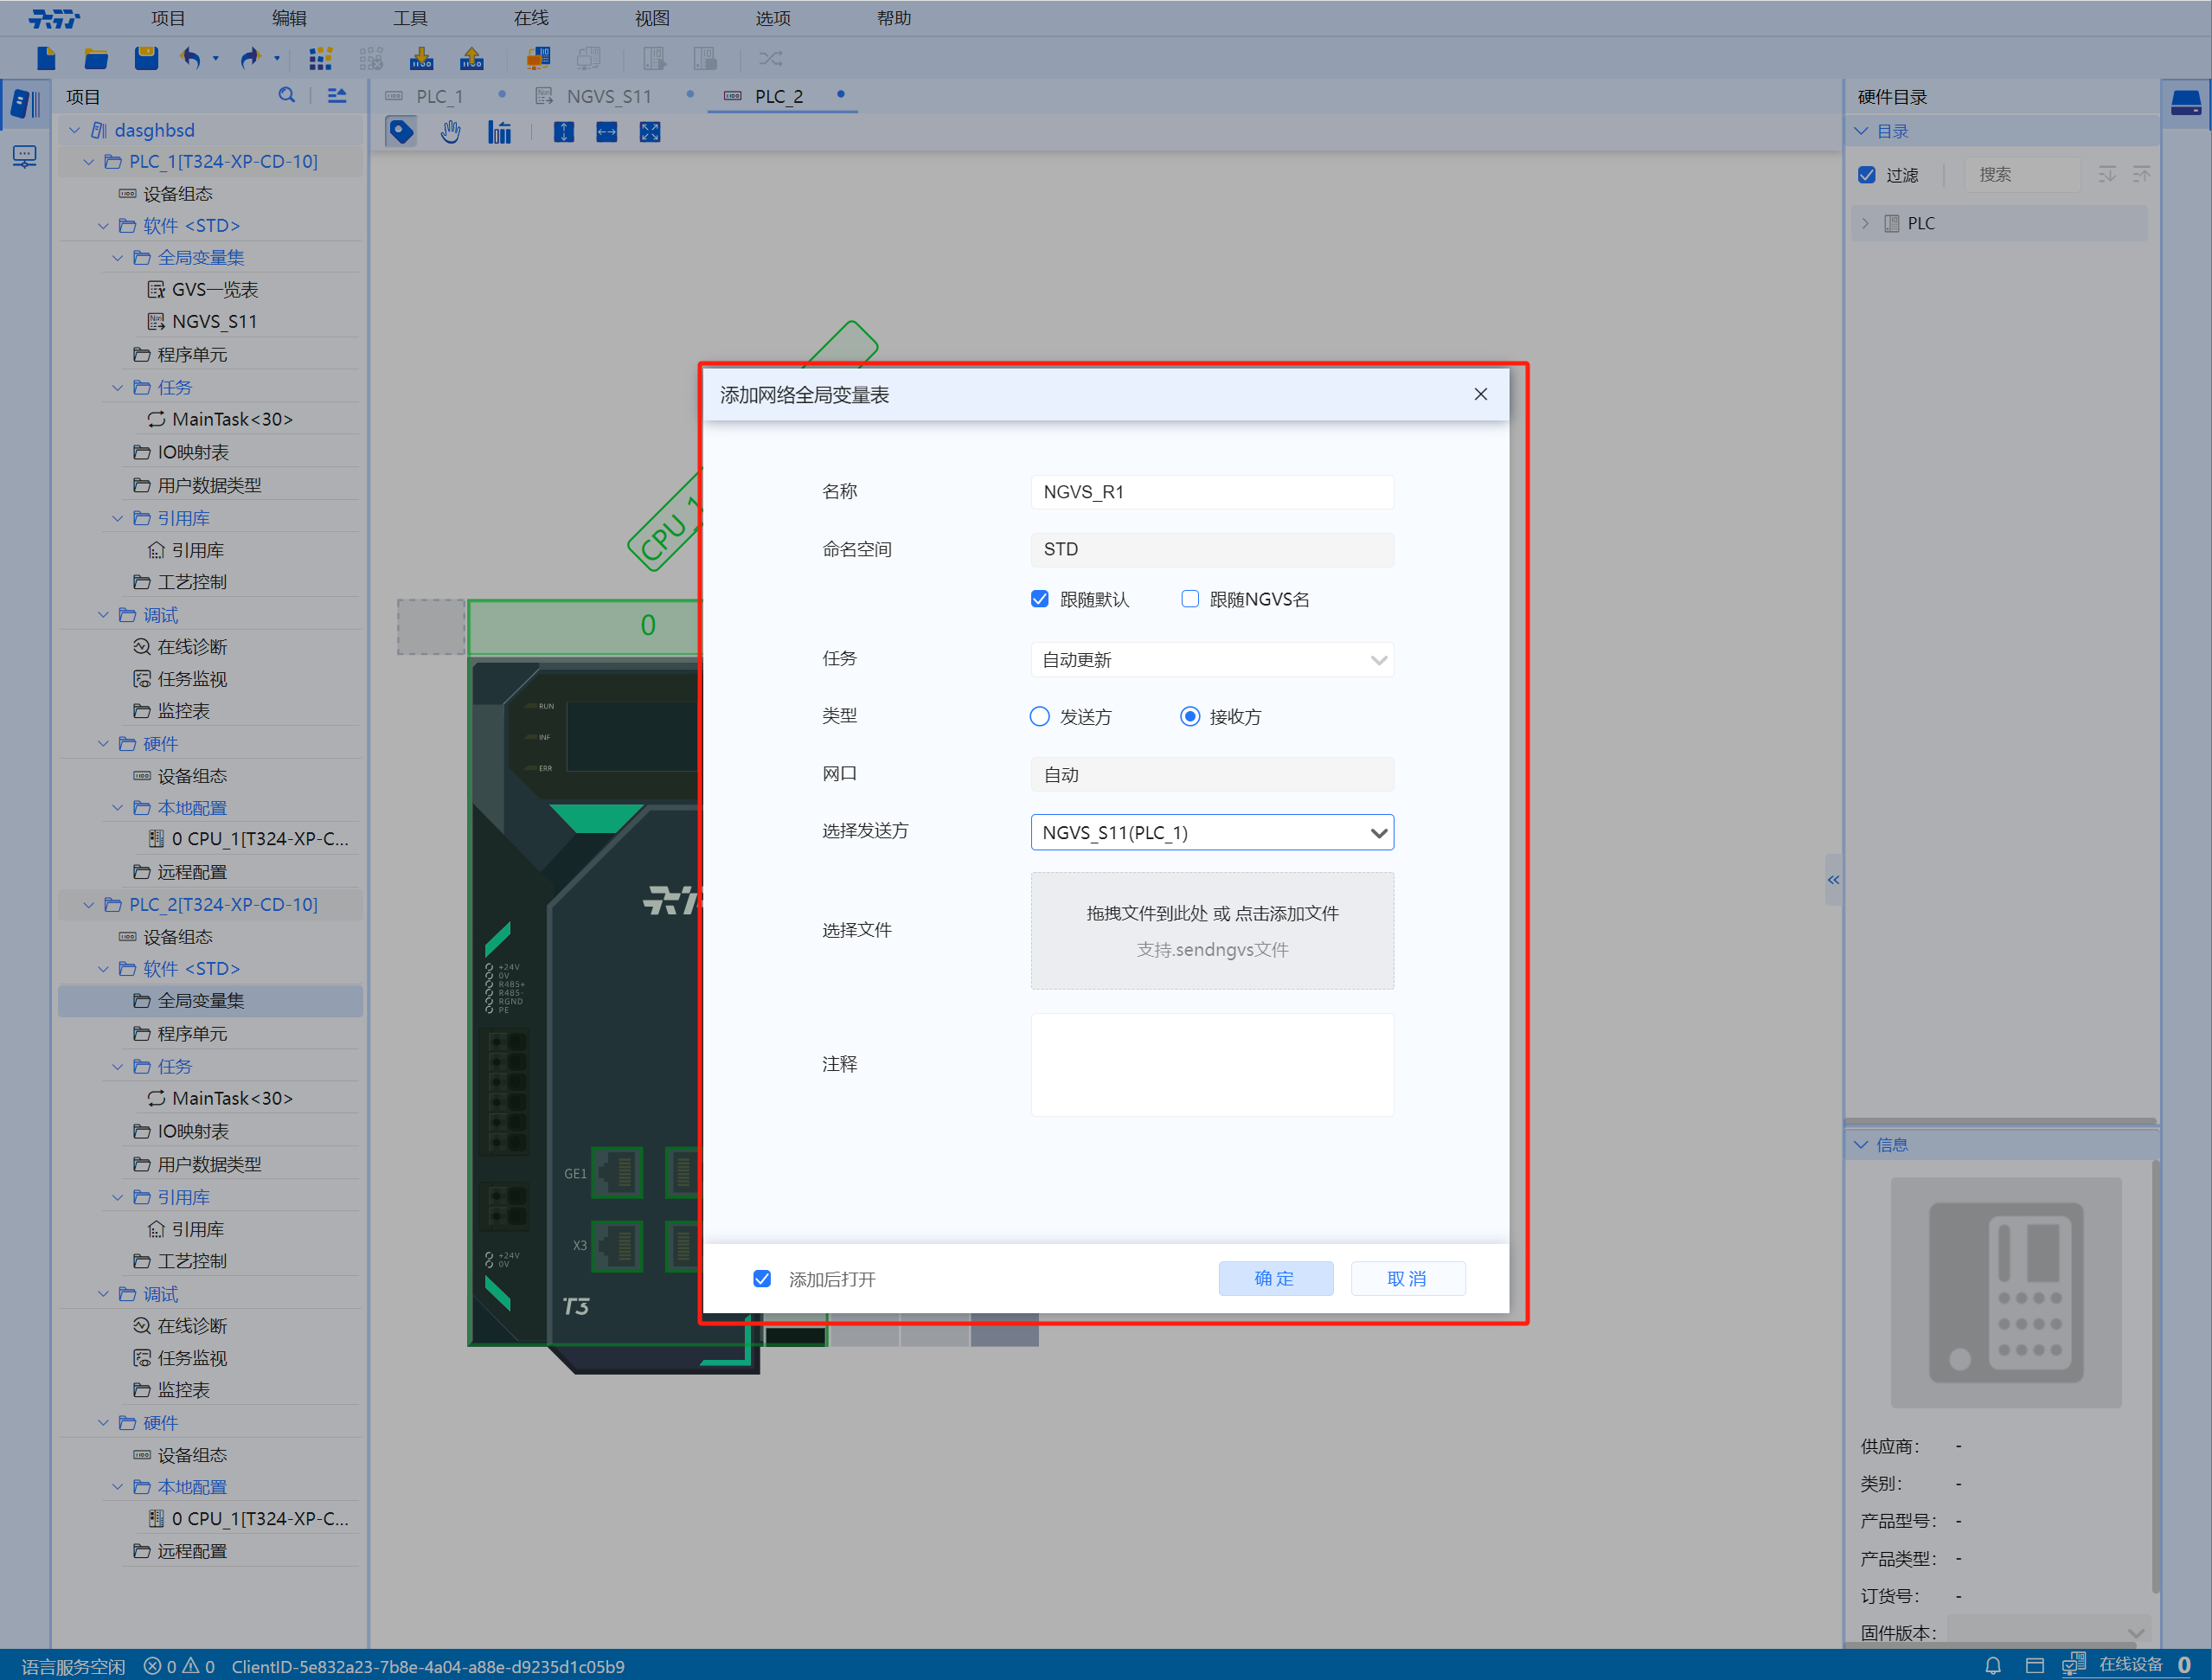Enable the 跟随NGVS名 checkbox

tap(1190, 598)
